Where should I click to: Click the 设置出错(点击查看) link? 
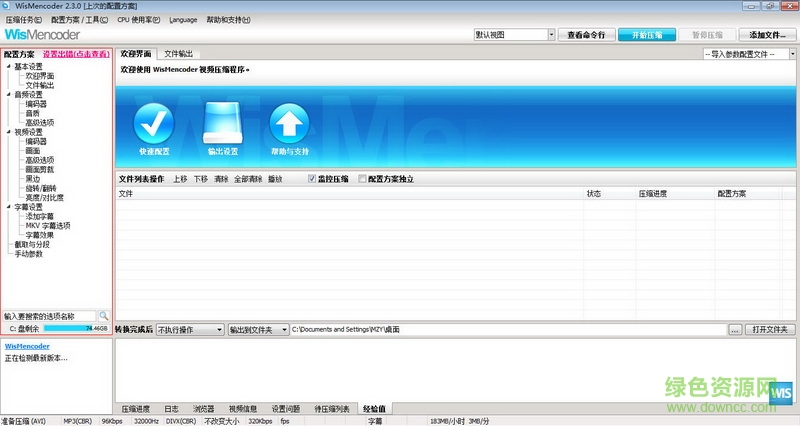(77, 54)
